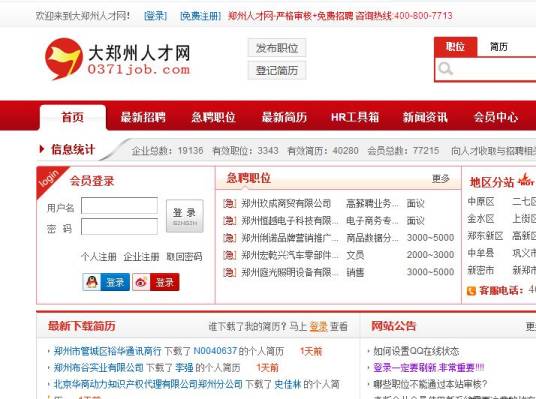Open the 郑州恒越电子科技有限 listing
536x399 pixels.
[x=290, y=221]
